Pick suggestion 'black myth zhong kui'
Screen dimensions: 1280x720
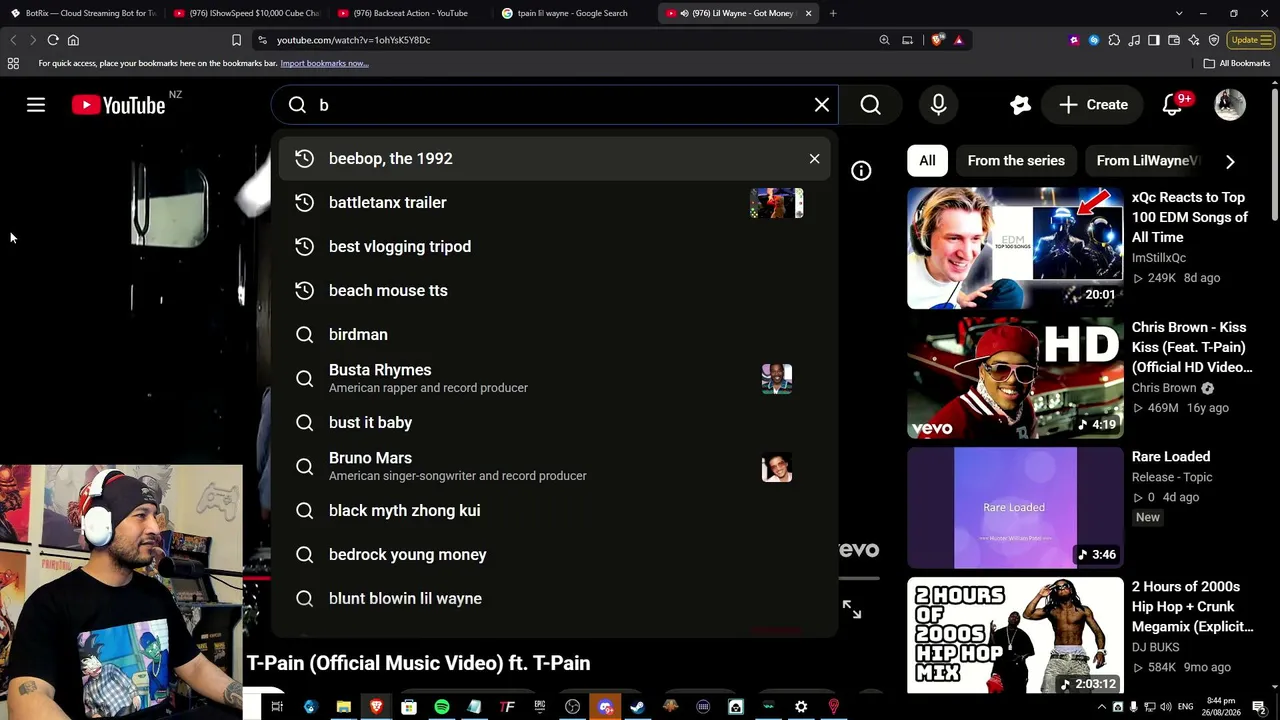[x=554, y=510]
